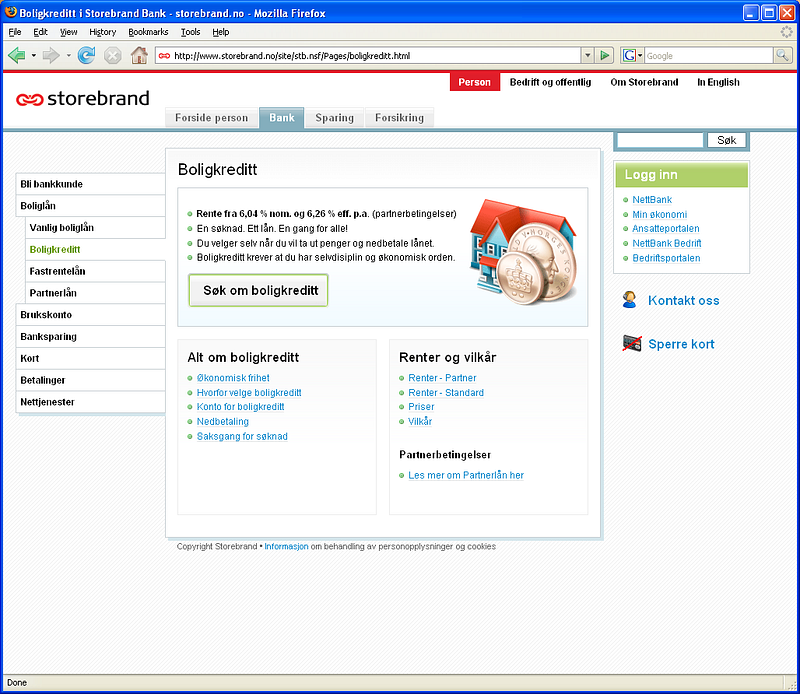Viewport: 800px width, 694px height.
Task: Open the Saksgang for søknad link
Action: tap(242, 437)
